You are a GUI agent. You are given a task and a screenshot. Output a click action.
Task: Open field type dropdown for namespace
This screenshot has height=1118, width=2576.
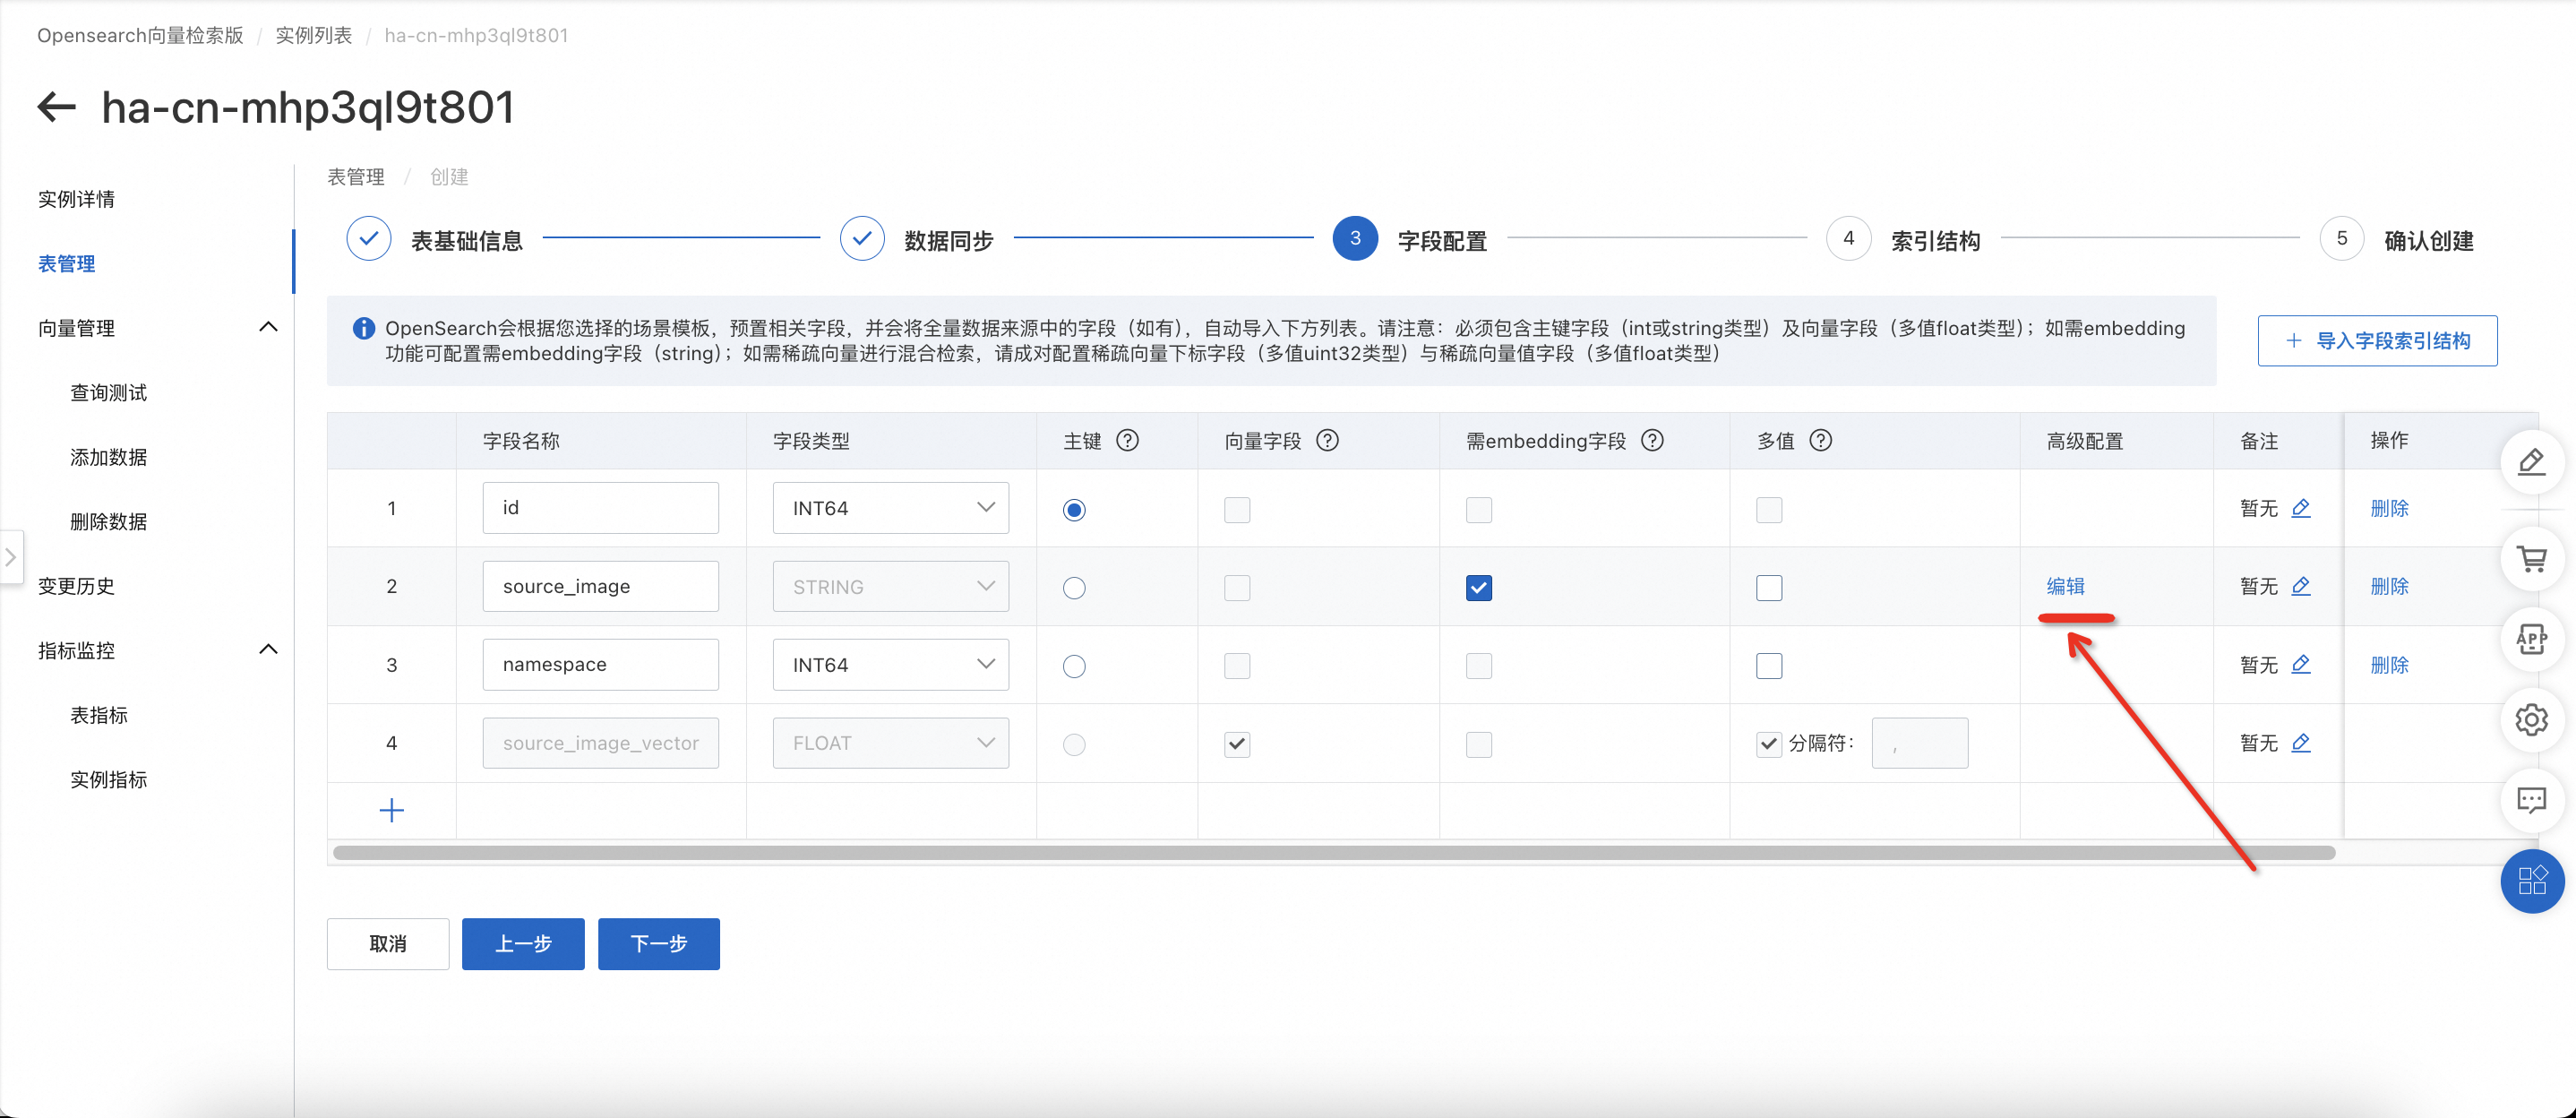click(890, 664)
